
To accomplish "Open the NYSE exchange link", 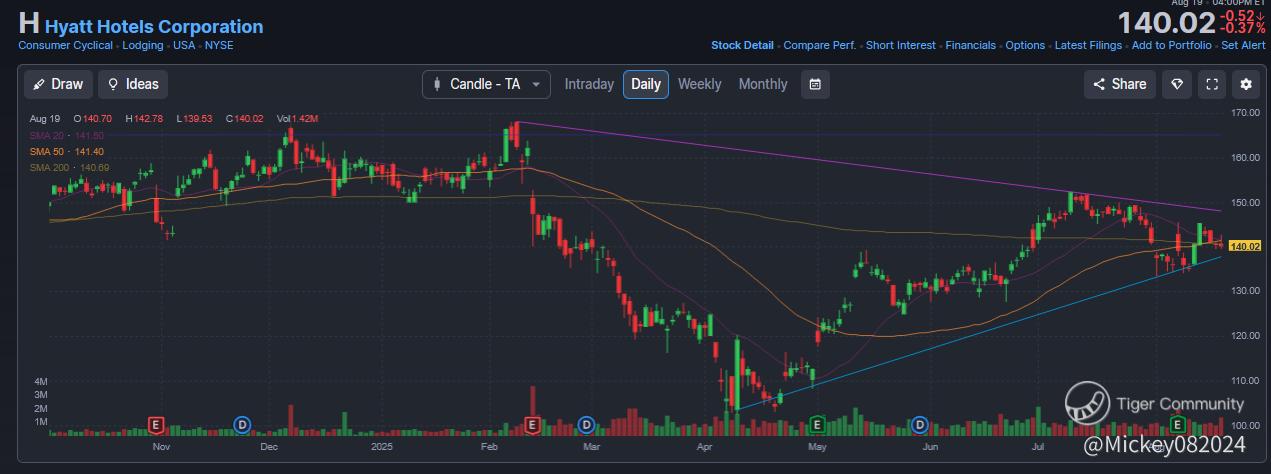I will click(219, 45).
